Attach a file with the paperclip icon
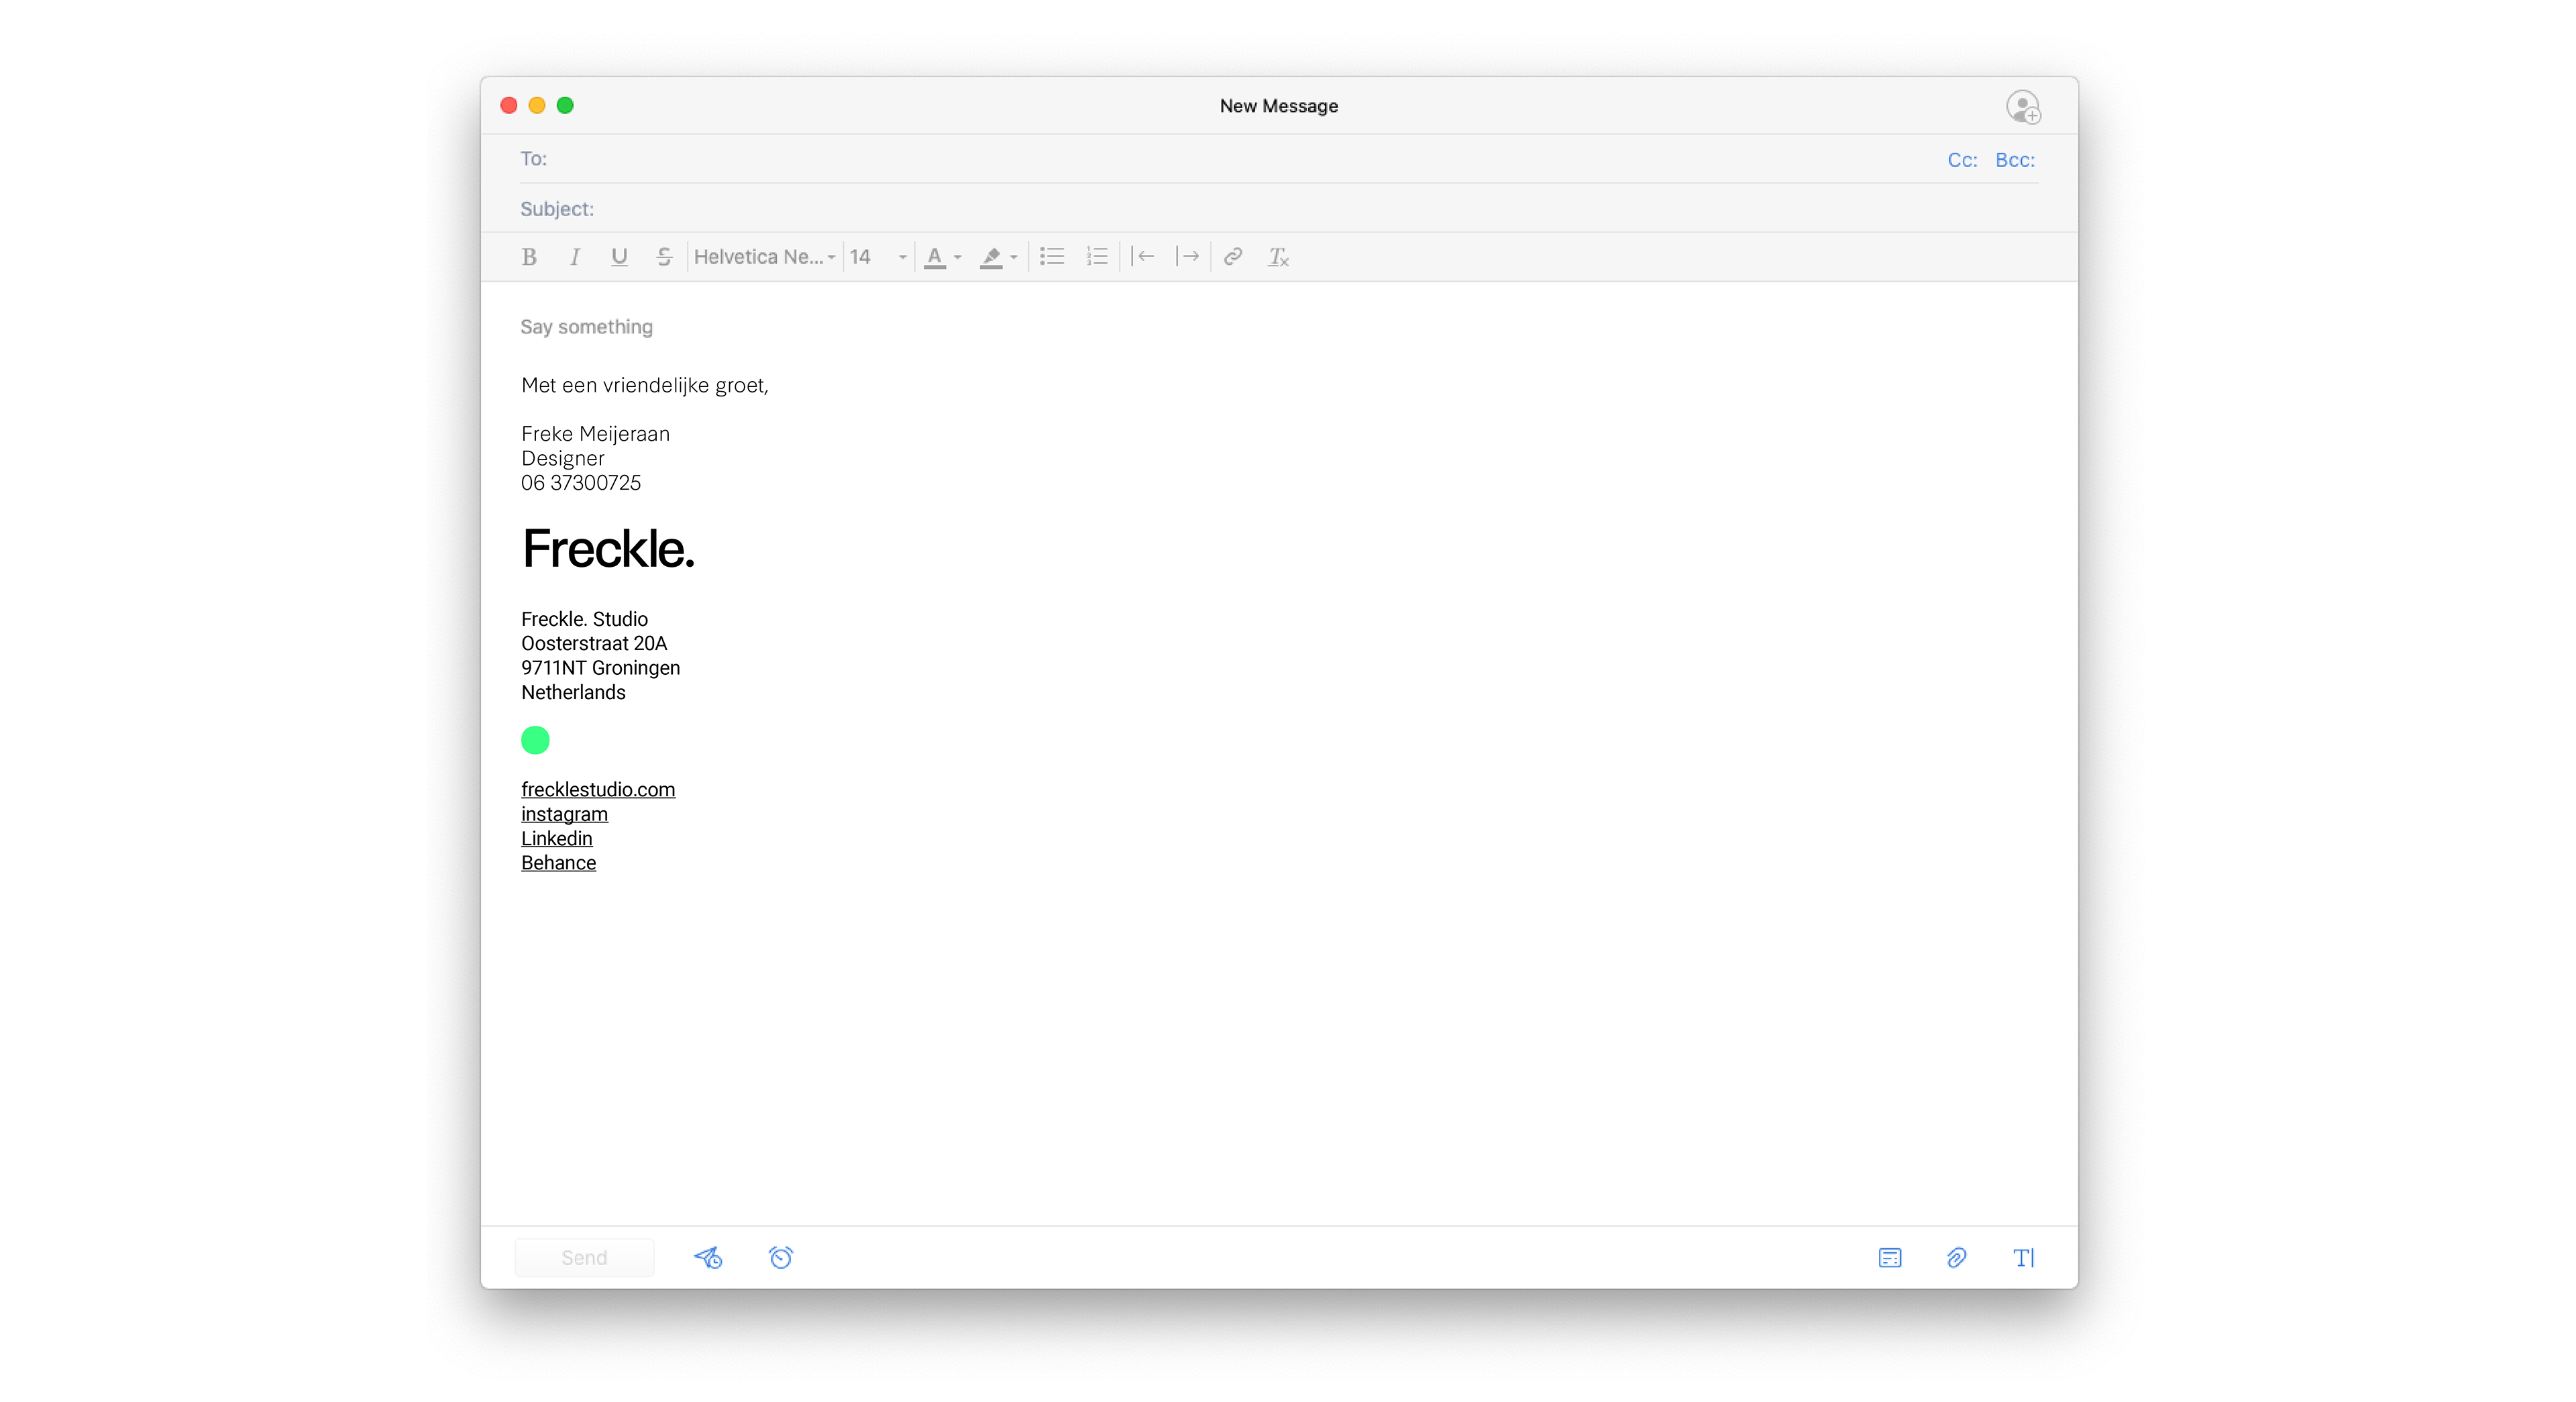The width and height of the screenshot is (2576, 1402). pyautogui.click(x=1956, y=1257)
